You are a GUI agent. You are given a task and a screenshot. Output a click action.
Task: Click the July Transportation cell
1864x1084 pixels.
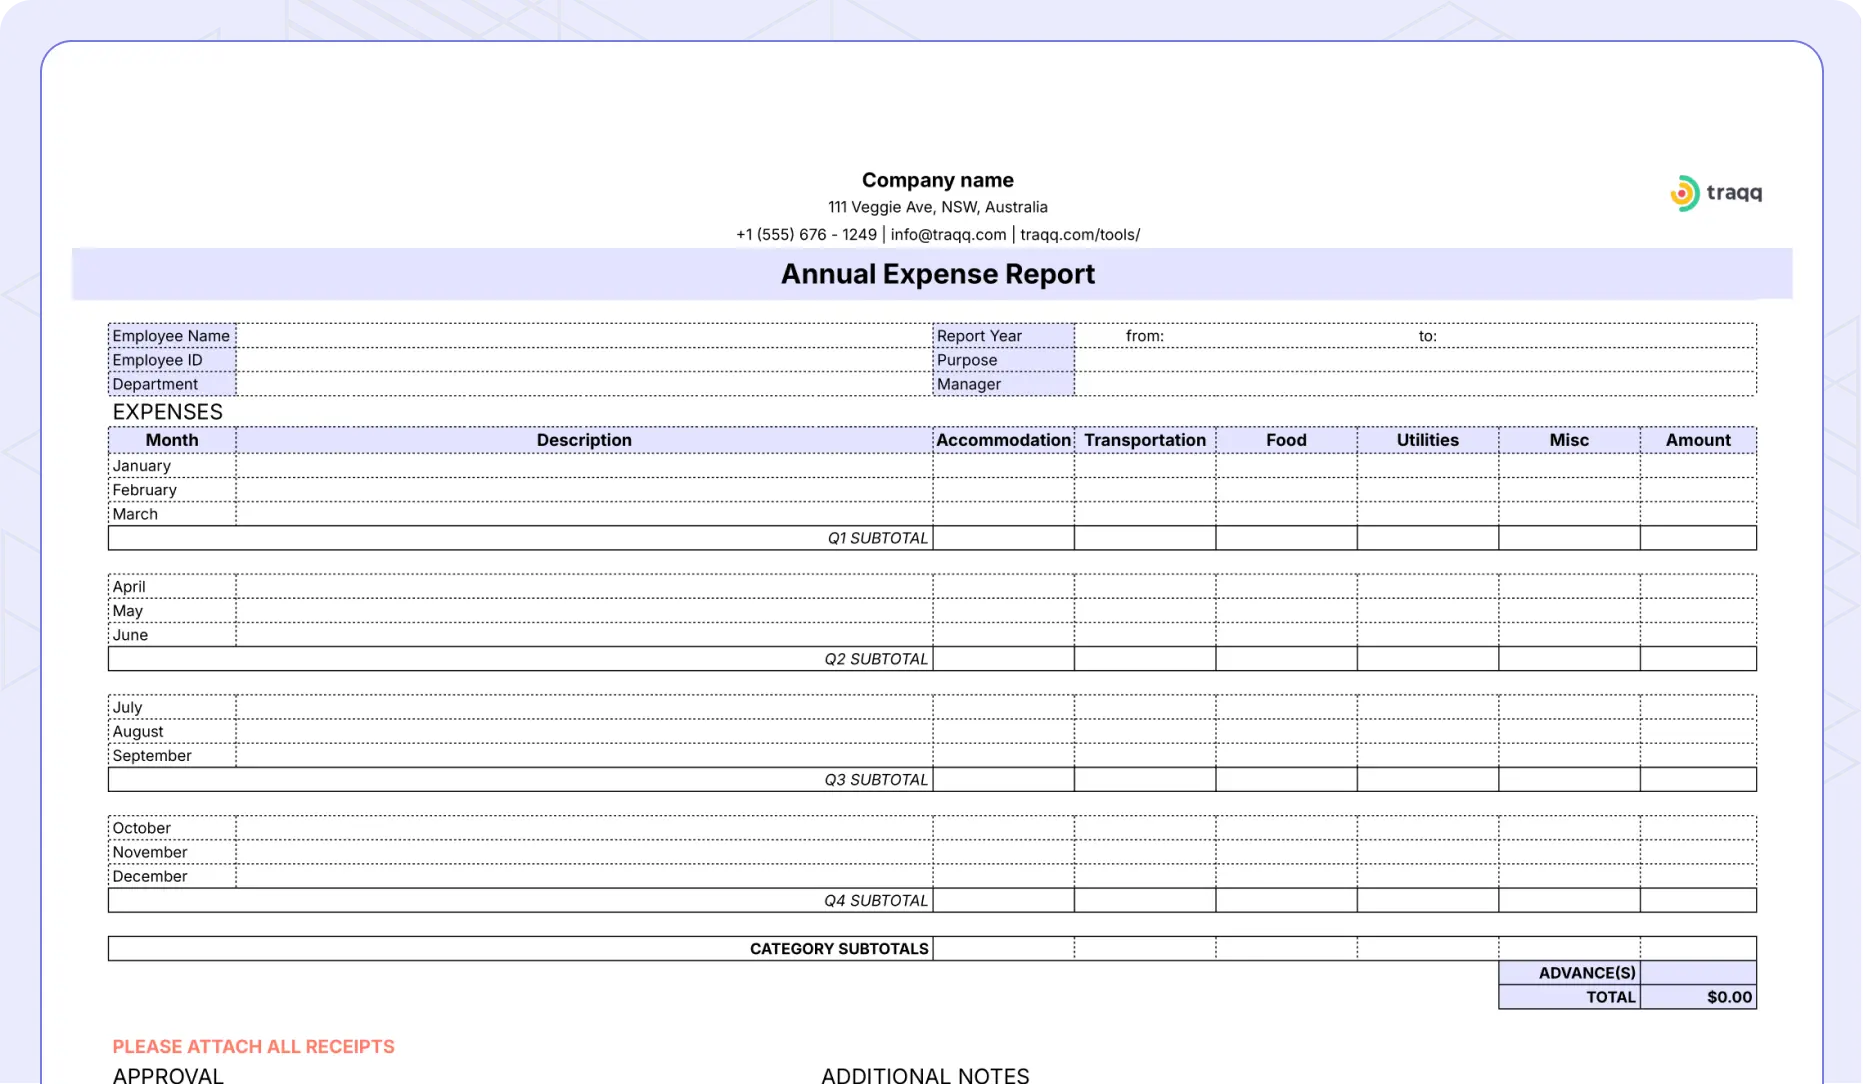pos(1145,707)
